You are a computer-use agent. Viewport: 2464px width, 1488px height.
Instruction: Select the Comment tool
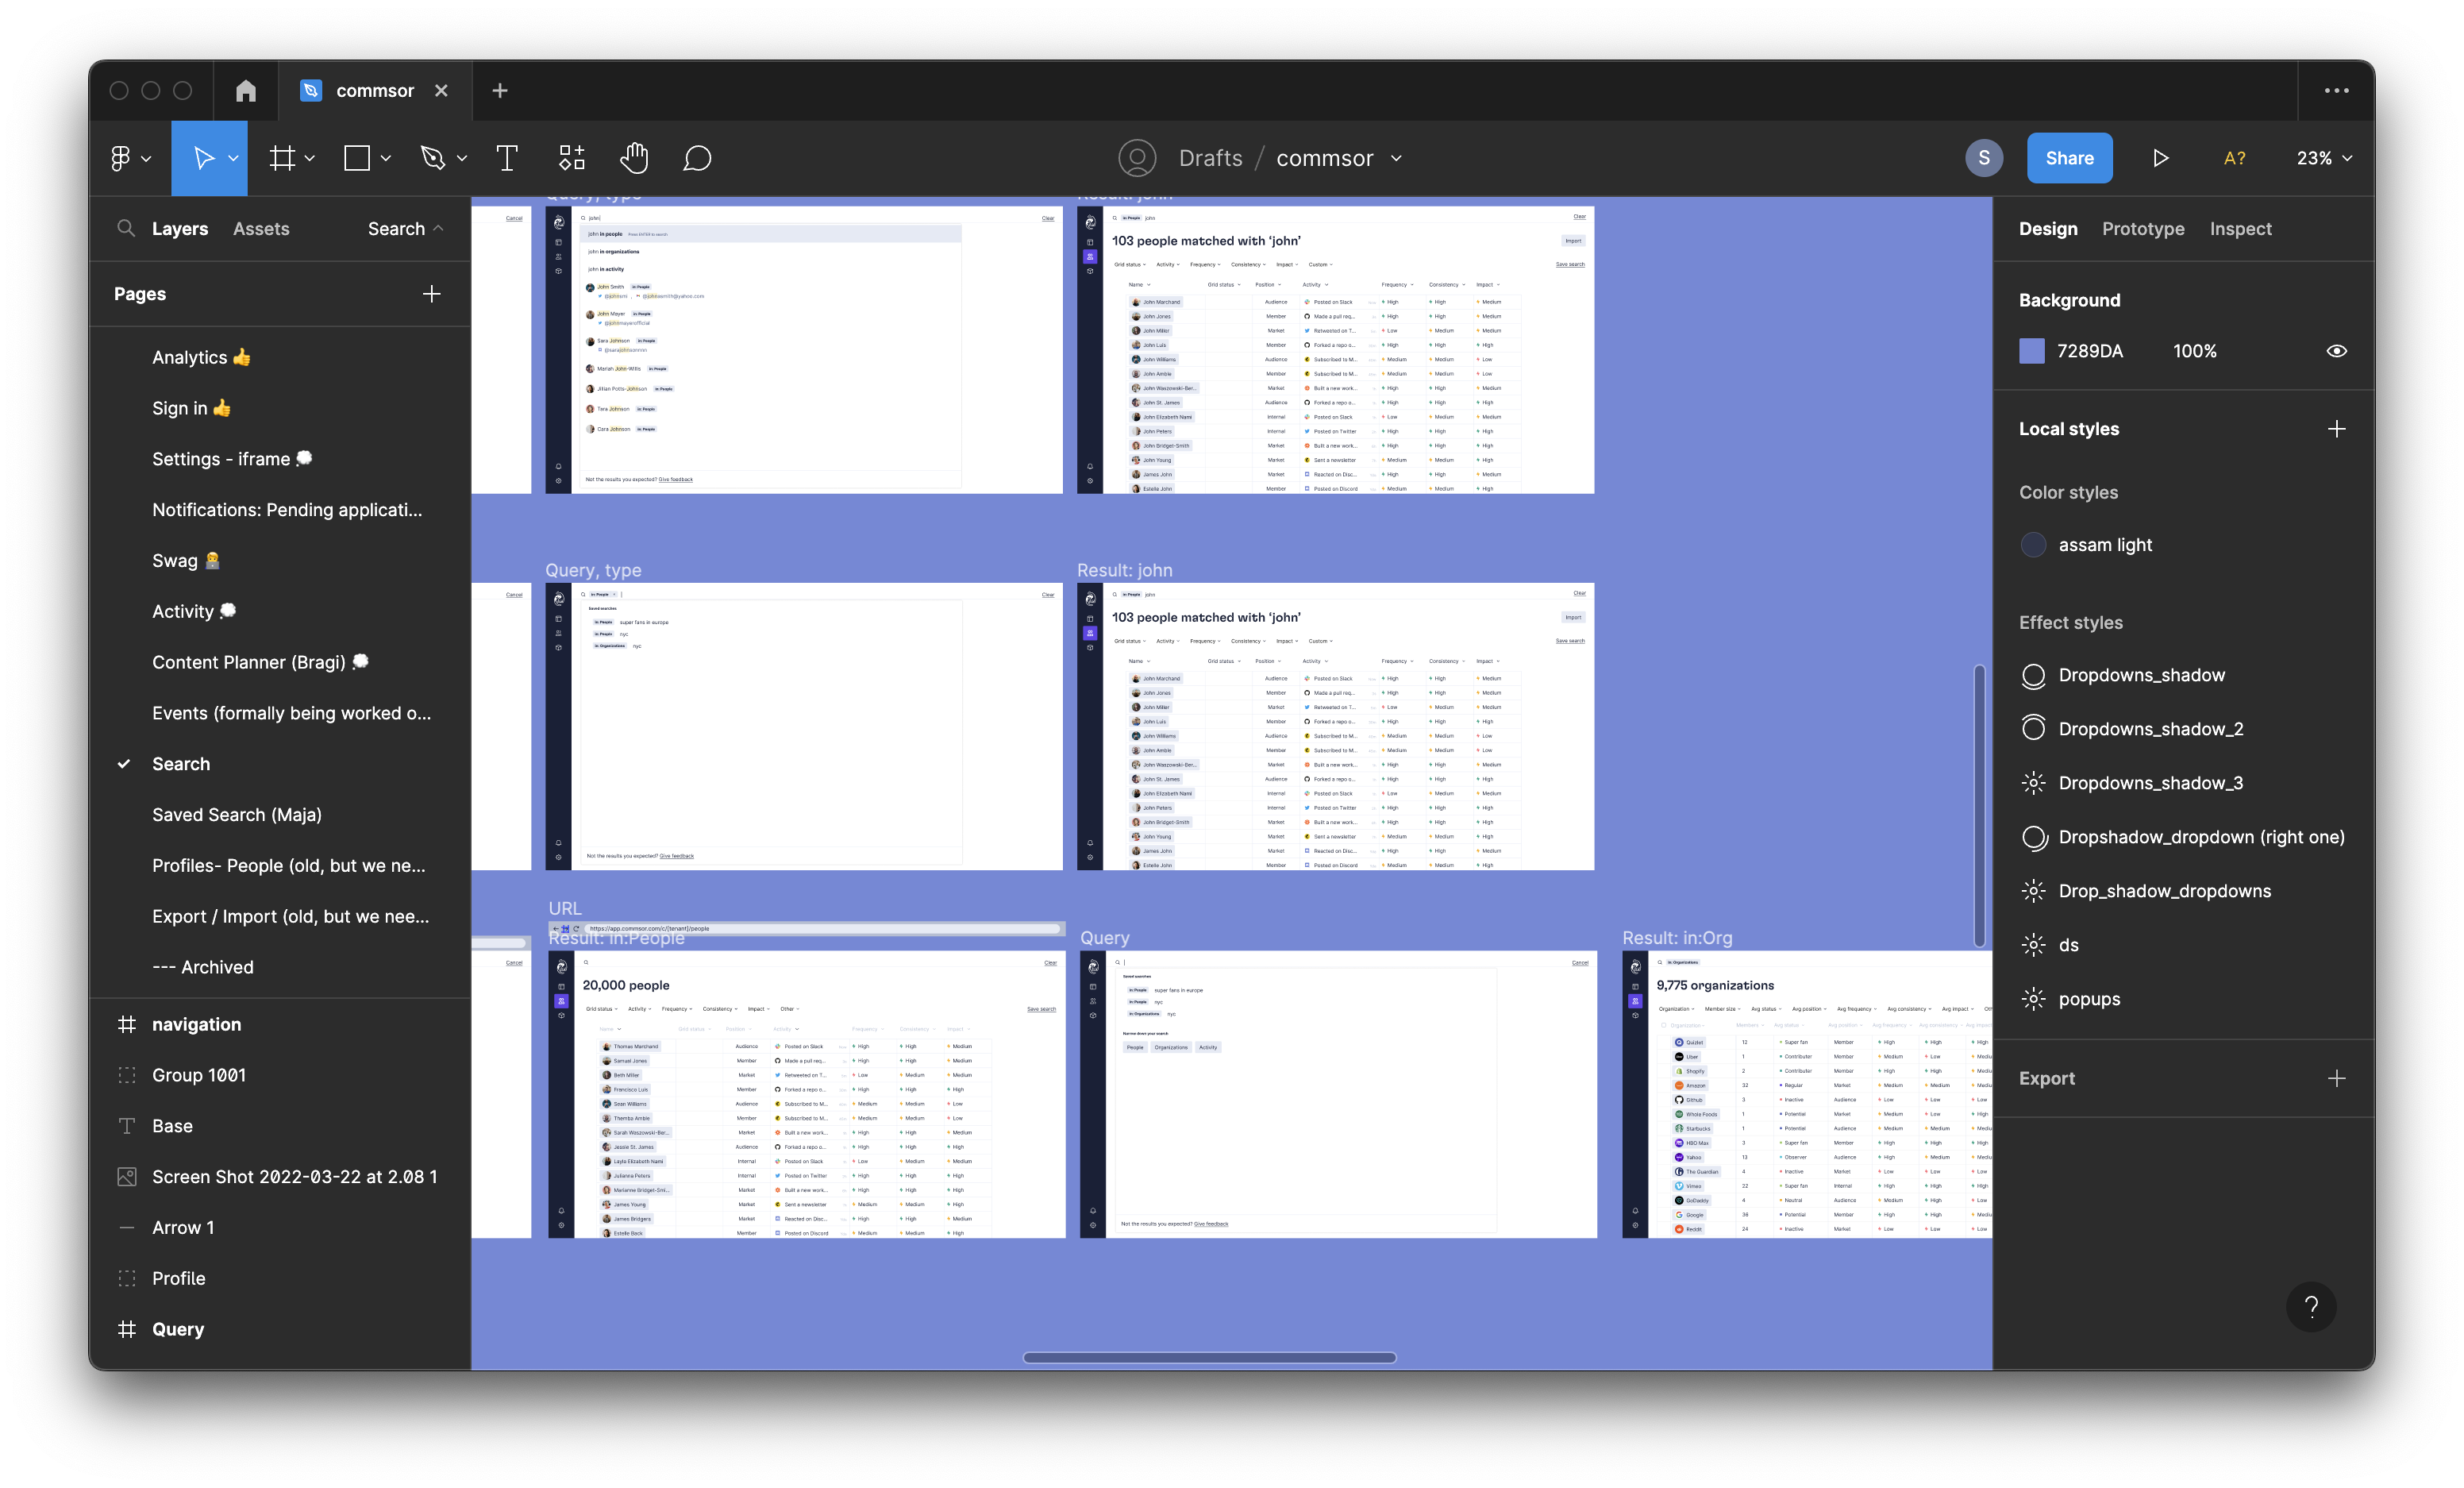tap(697, 158)
